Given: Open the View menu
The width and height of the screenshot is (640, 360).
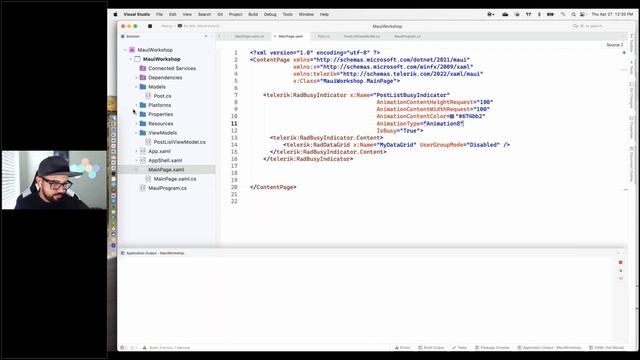Looking at the screenshot, I should [187, 14].
